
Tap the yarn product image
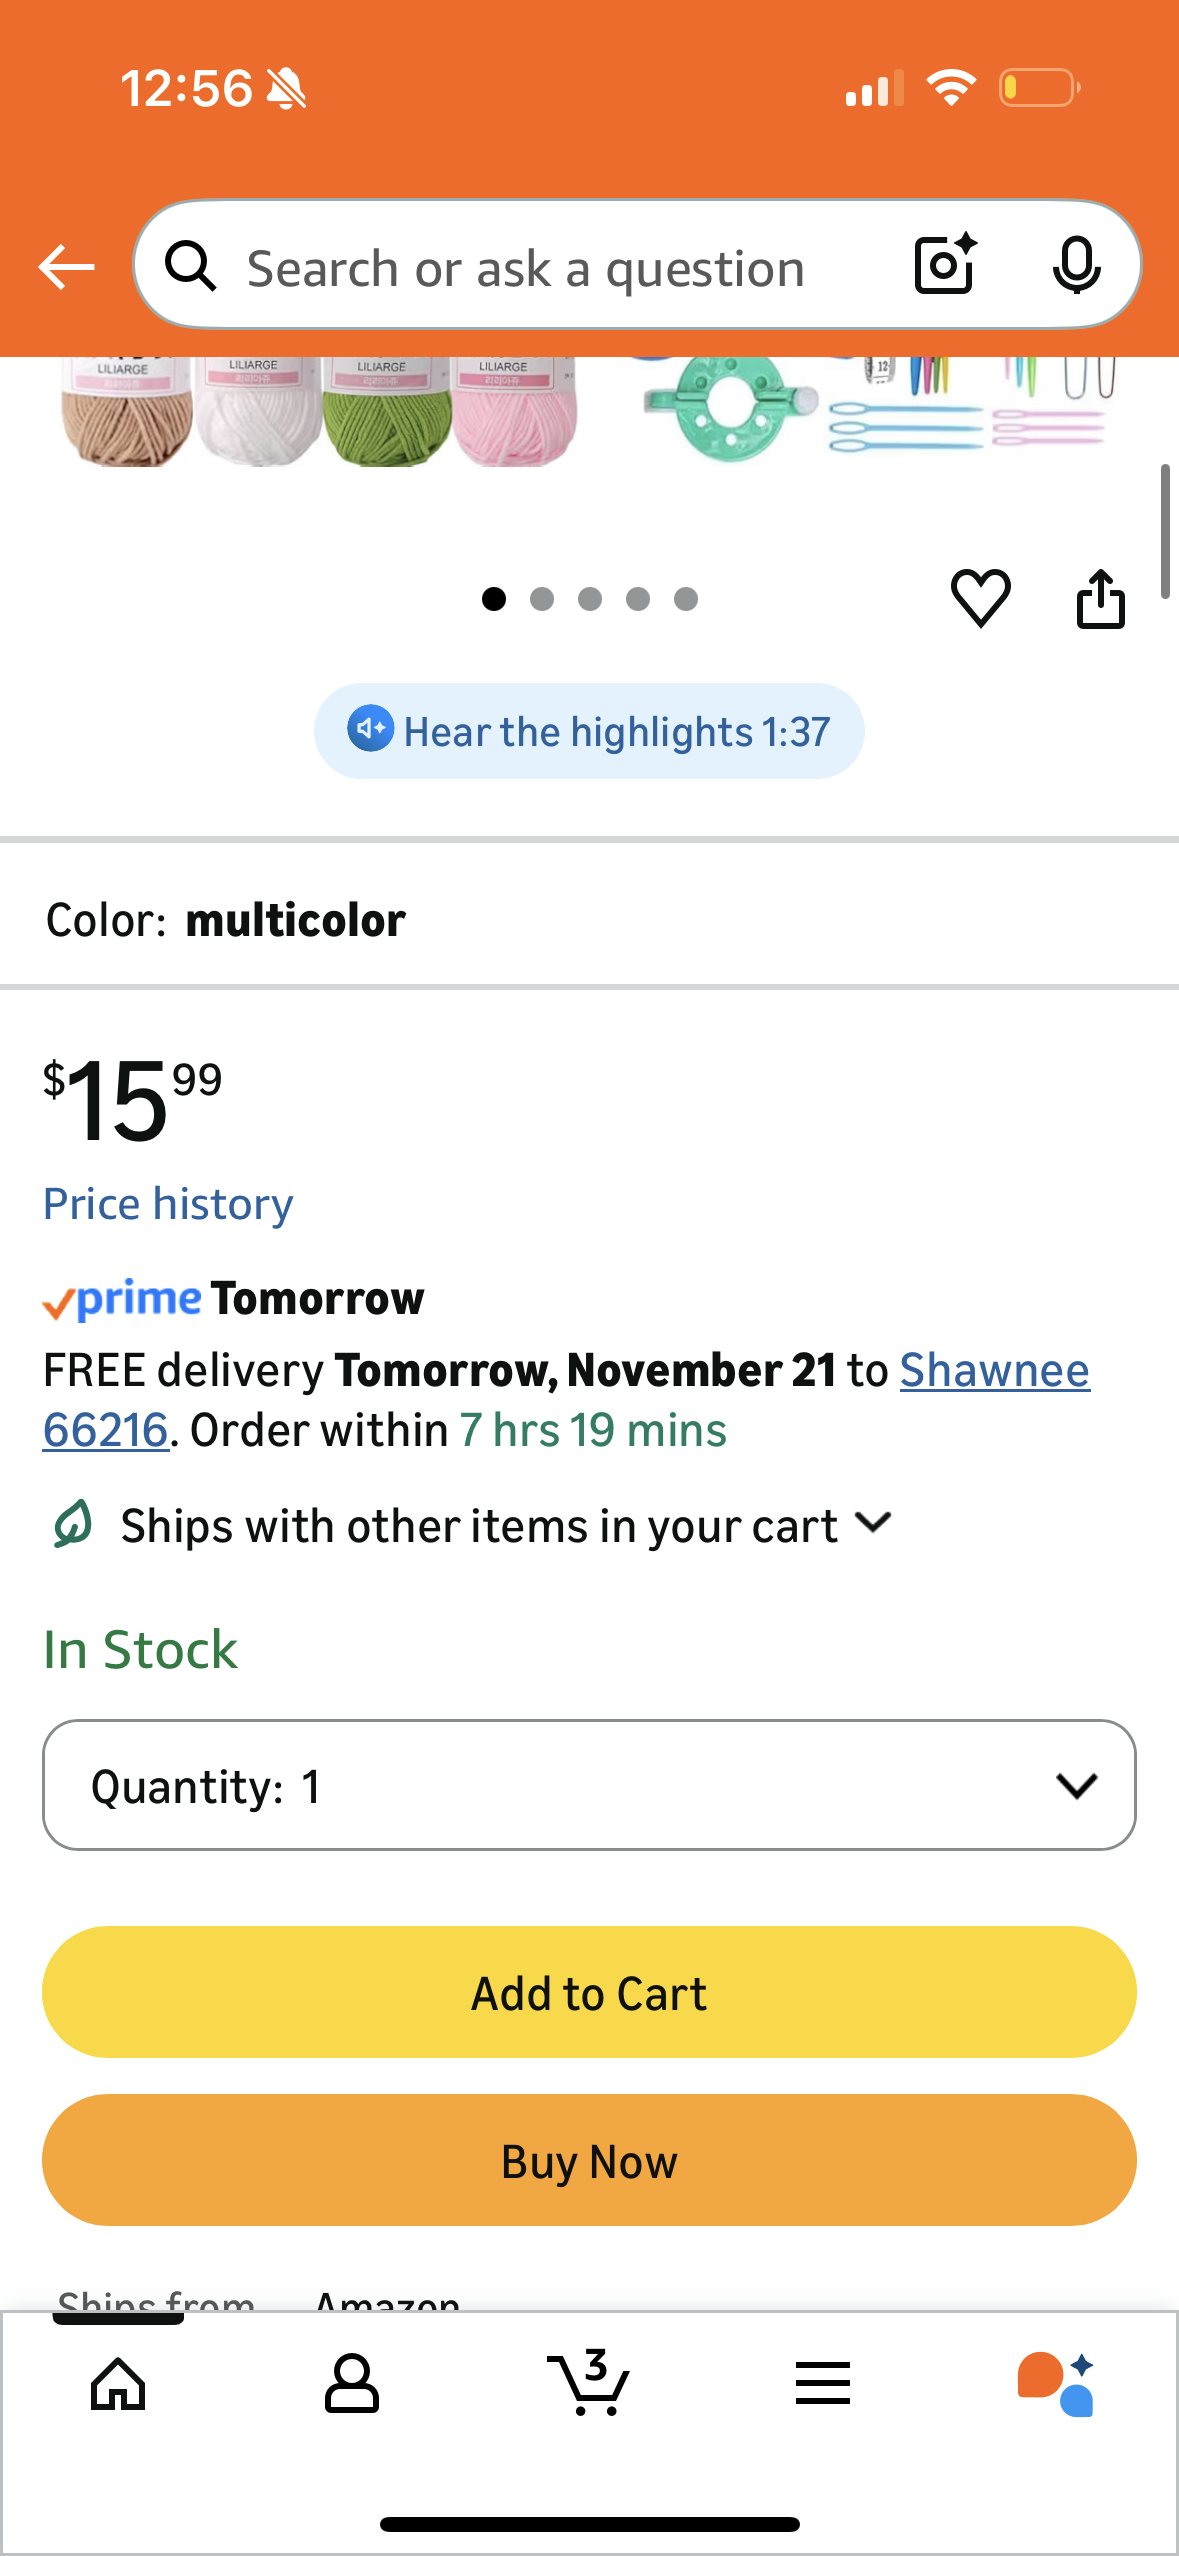point(320,412)
